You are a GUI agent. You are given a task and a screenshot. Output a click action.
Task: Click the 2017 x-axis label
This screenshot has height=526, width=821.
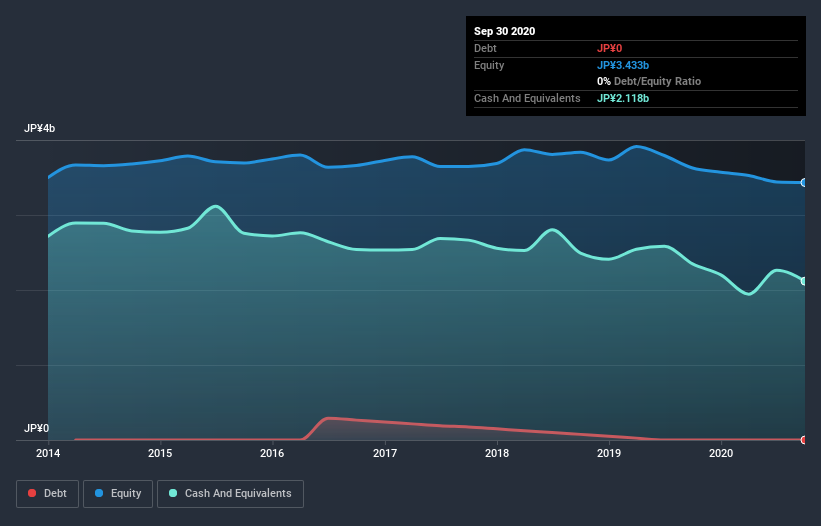(385, 453)
